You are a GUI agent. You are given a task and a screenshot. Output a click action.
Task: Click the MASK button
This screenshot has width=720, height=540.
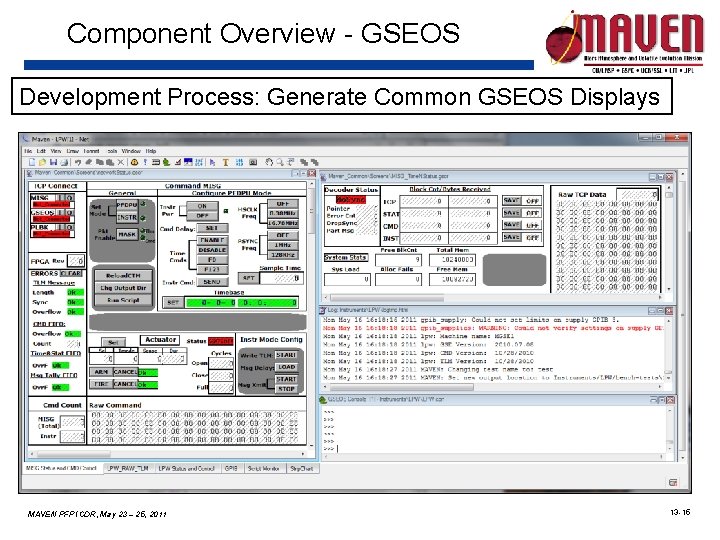[127, 234]
